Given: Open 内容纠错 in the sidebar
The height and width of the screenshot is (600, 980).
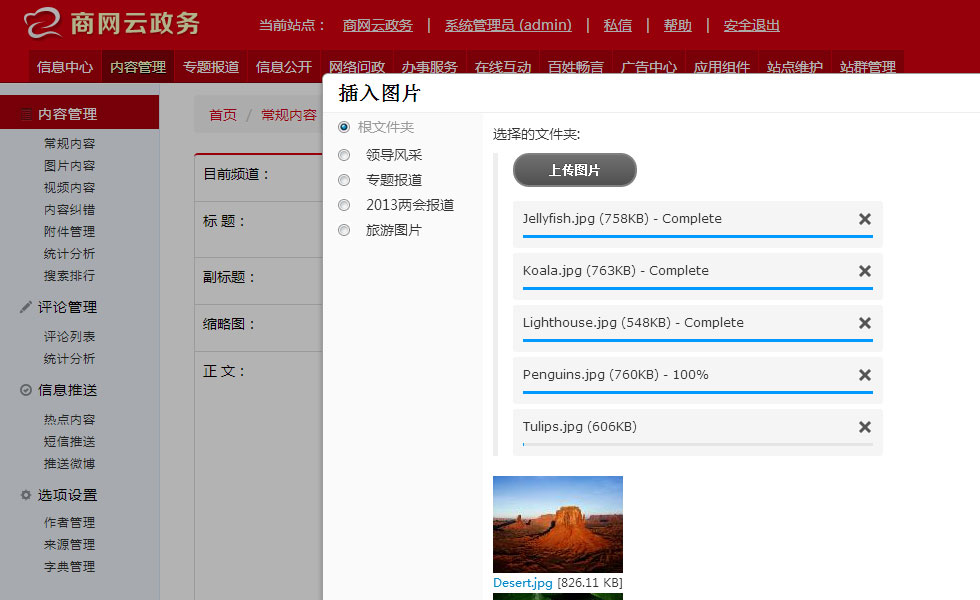Looking at the screenshot, I should tap(69, 210).
